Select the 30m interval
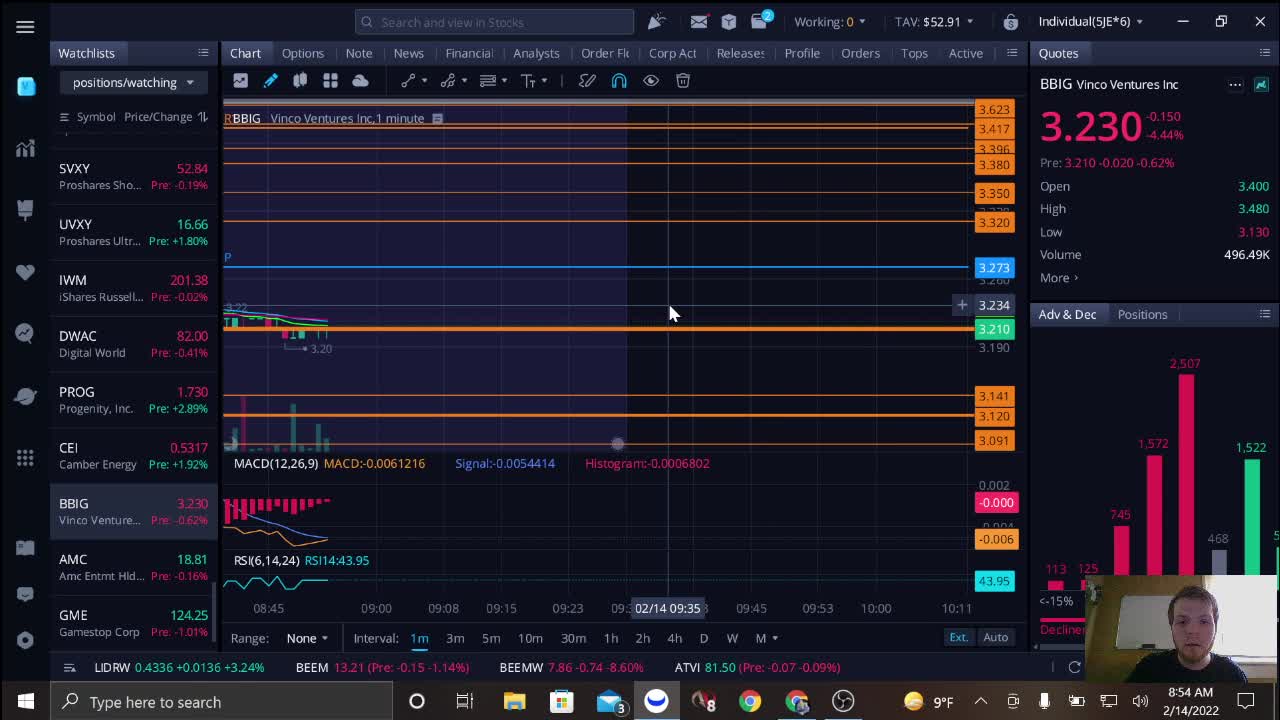 (573, 638)
